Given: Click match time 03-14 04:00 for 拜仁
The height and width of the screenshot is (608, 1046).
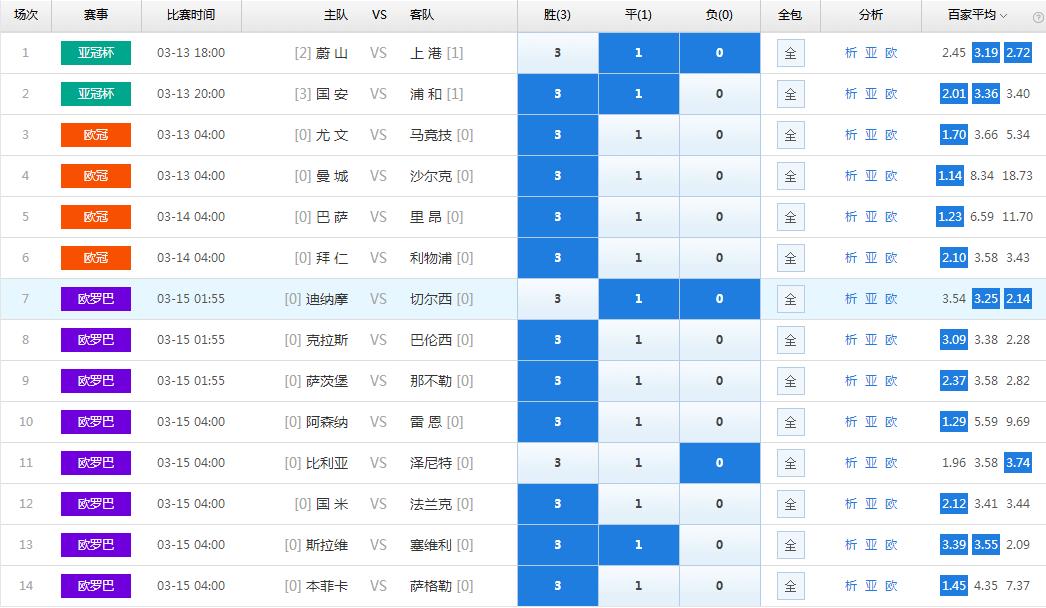Looking at the screenshot, I should (x=191, y=258).
